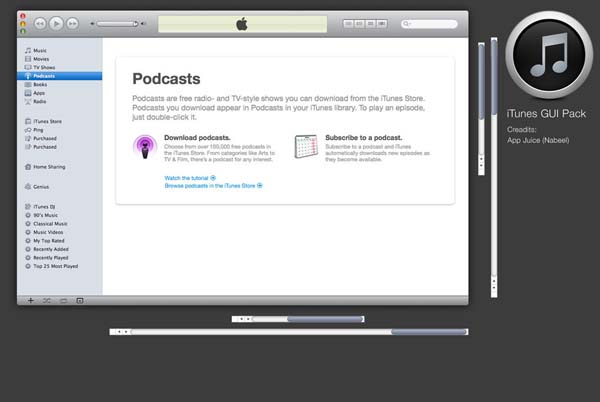The height and width of the screenshot is (402, 600).
Task: Click the Apple logo status display
Action: [243, 24]
